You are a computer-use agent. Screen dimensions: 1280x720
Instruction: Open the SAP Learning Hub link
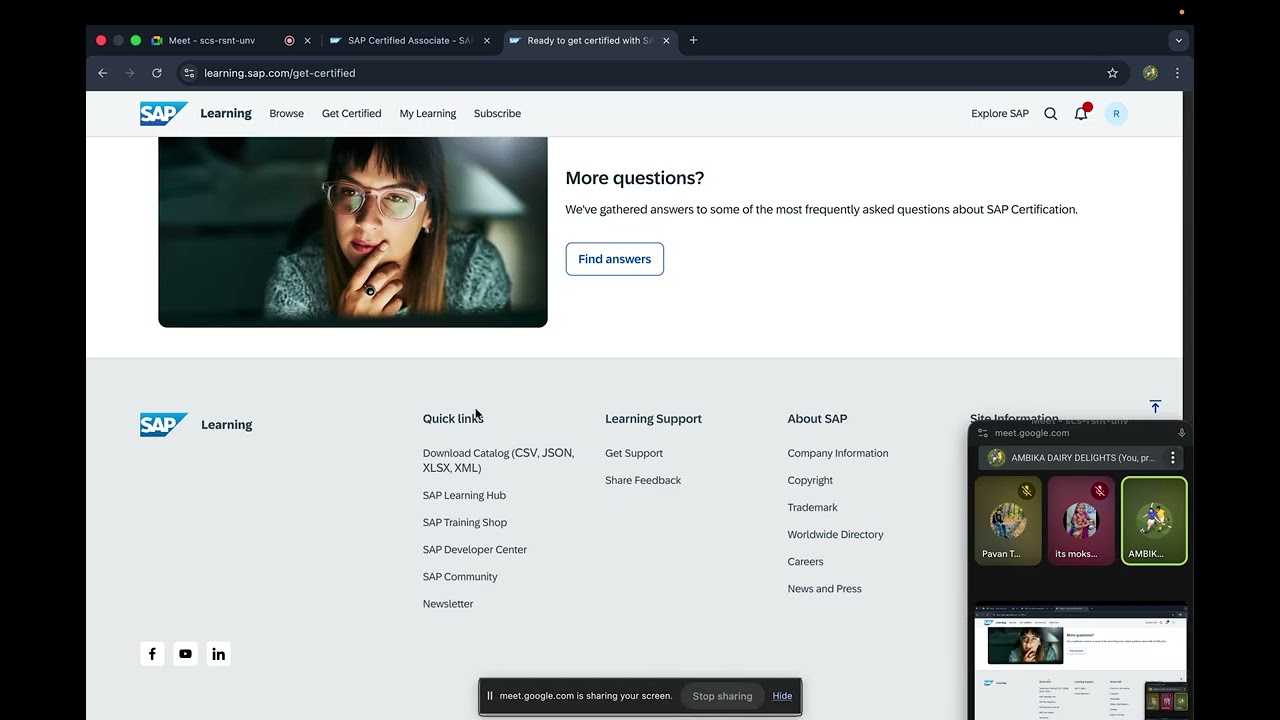[x=464, y=495]
